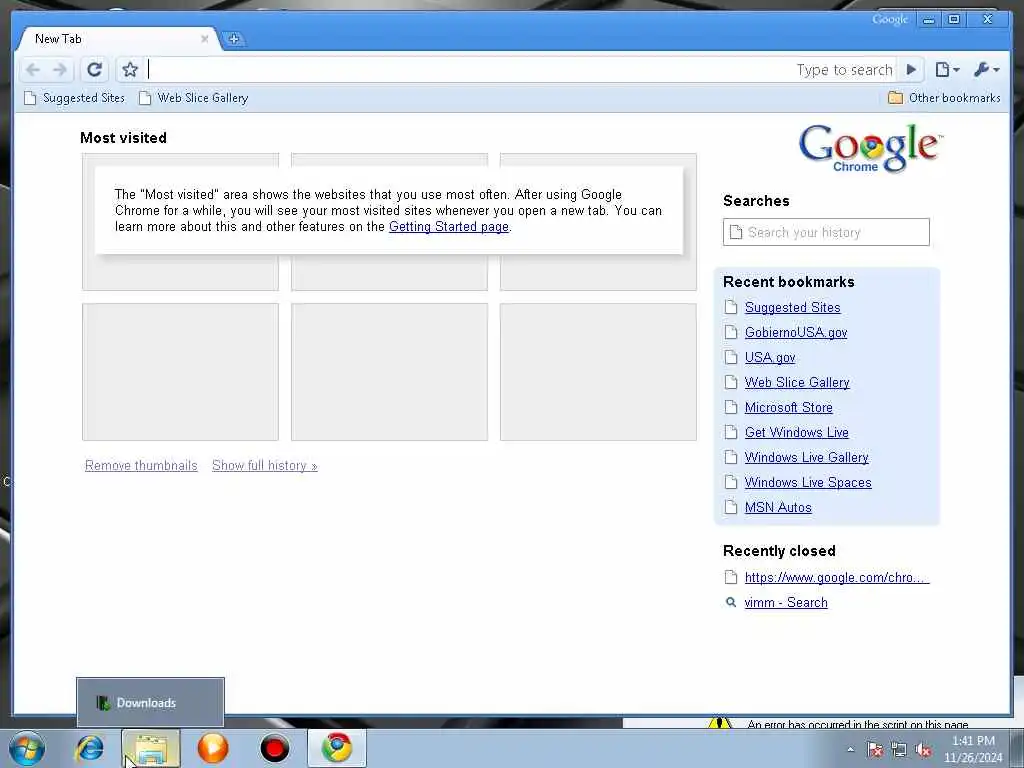
Task: Open the MSN Autos bookmark
Action: tap(778, 507)
